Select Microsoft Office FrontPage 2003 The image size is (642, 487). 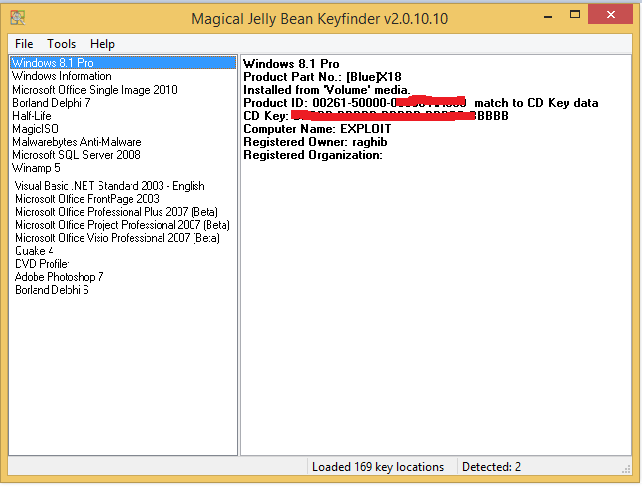tap(86, 198)
